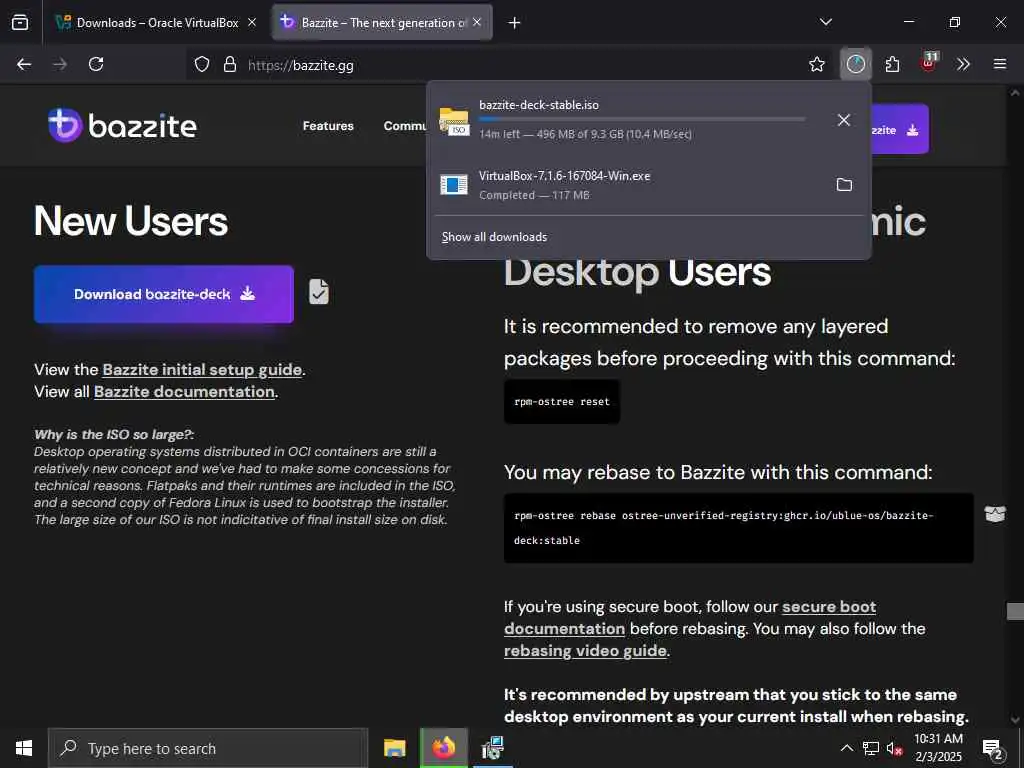The image size is (1024, 768).
Task: Click the tracking protection shield icon
Action: (x=202, y=65)
